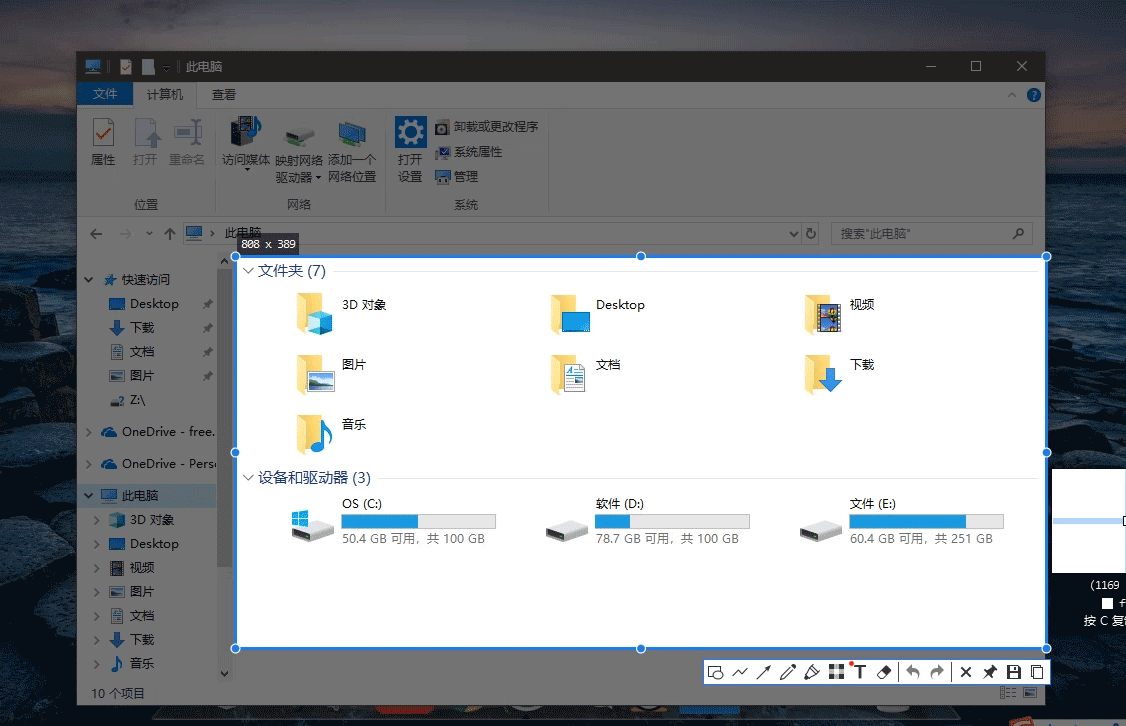Save the screenshot with the disk icon
The width and height of the screenshot is (1126, 726).
[1013, 672]
